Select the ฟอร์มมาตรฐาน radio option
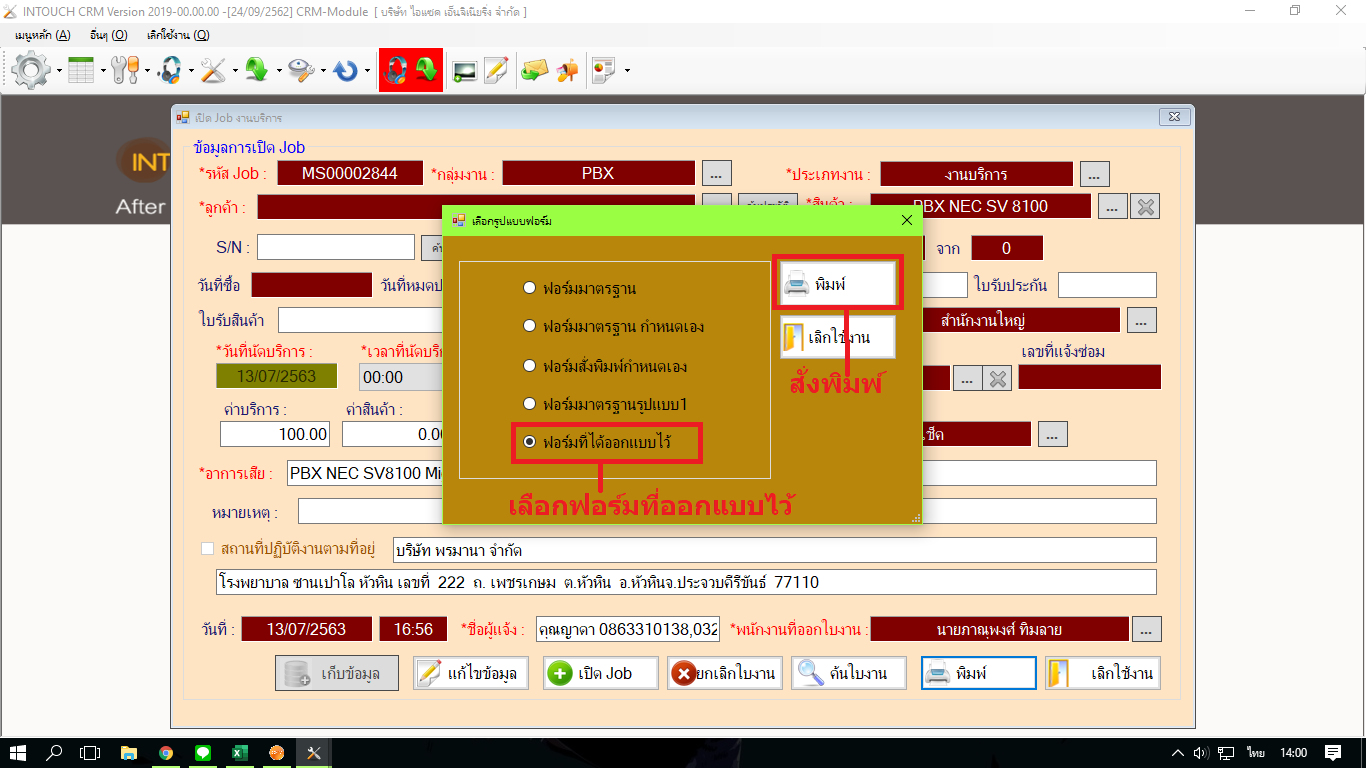 (530, 288)
